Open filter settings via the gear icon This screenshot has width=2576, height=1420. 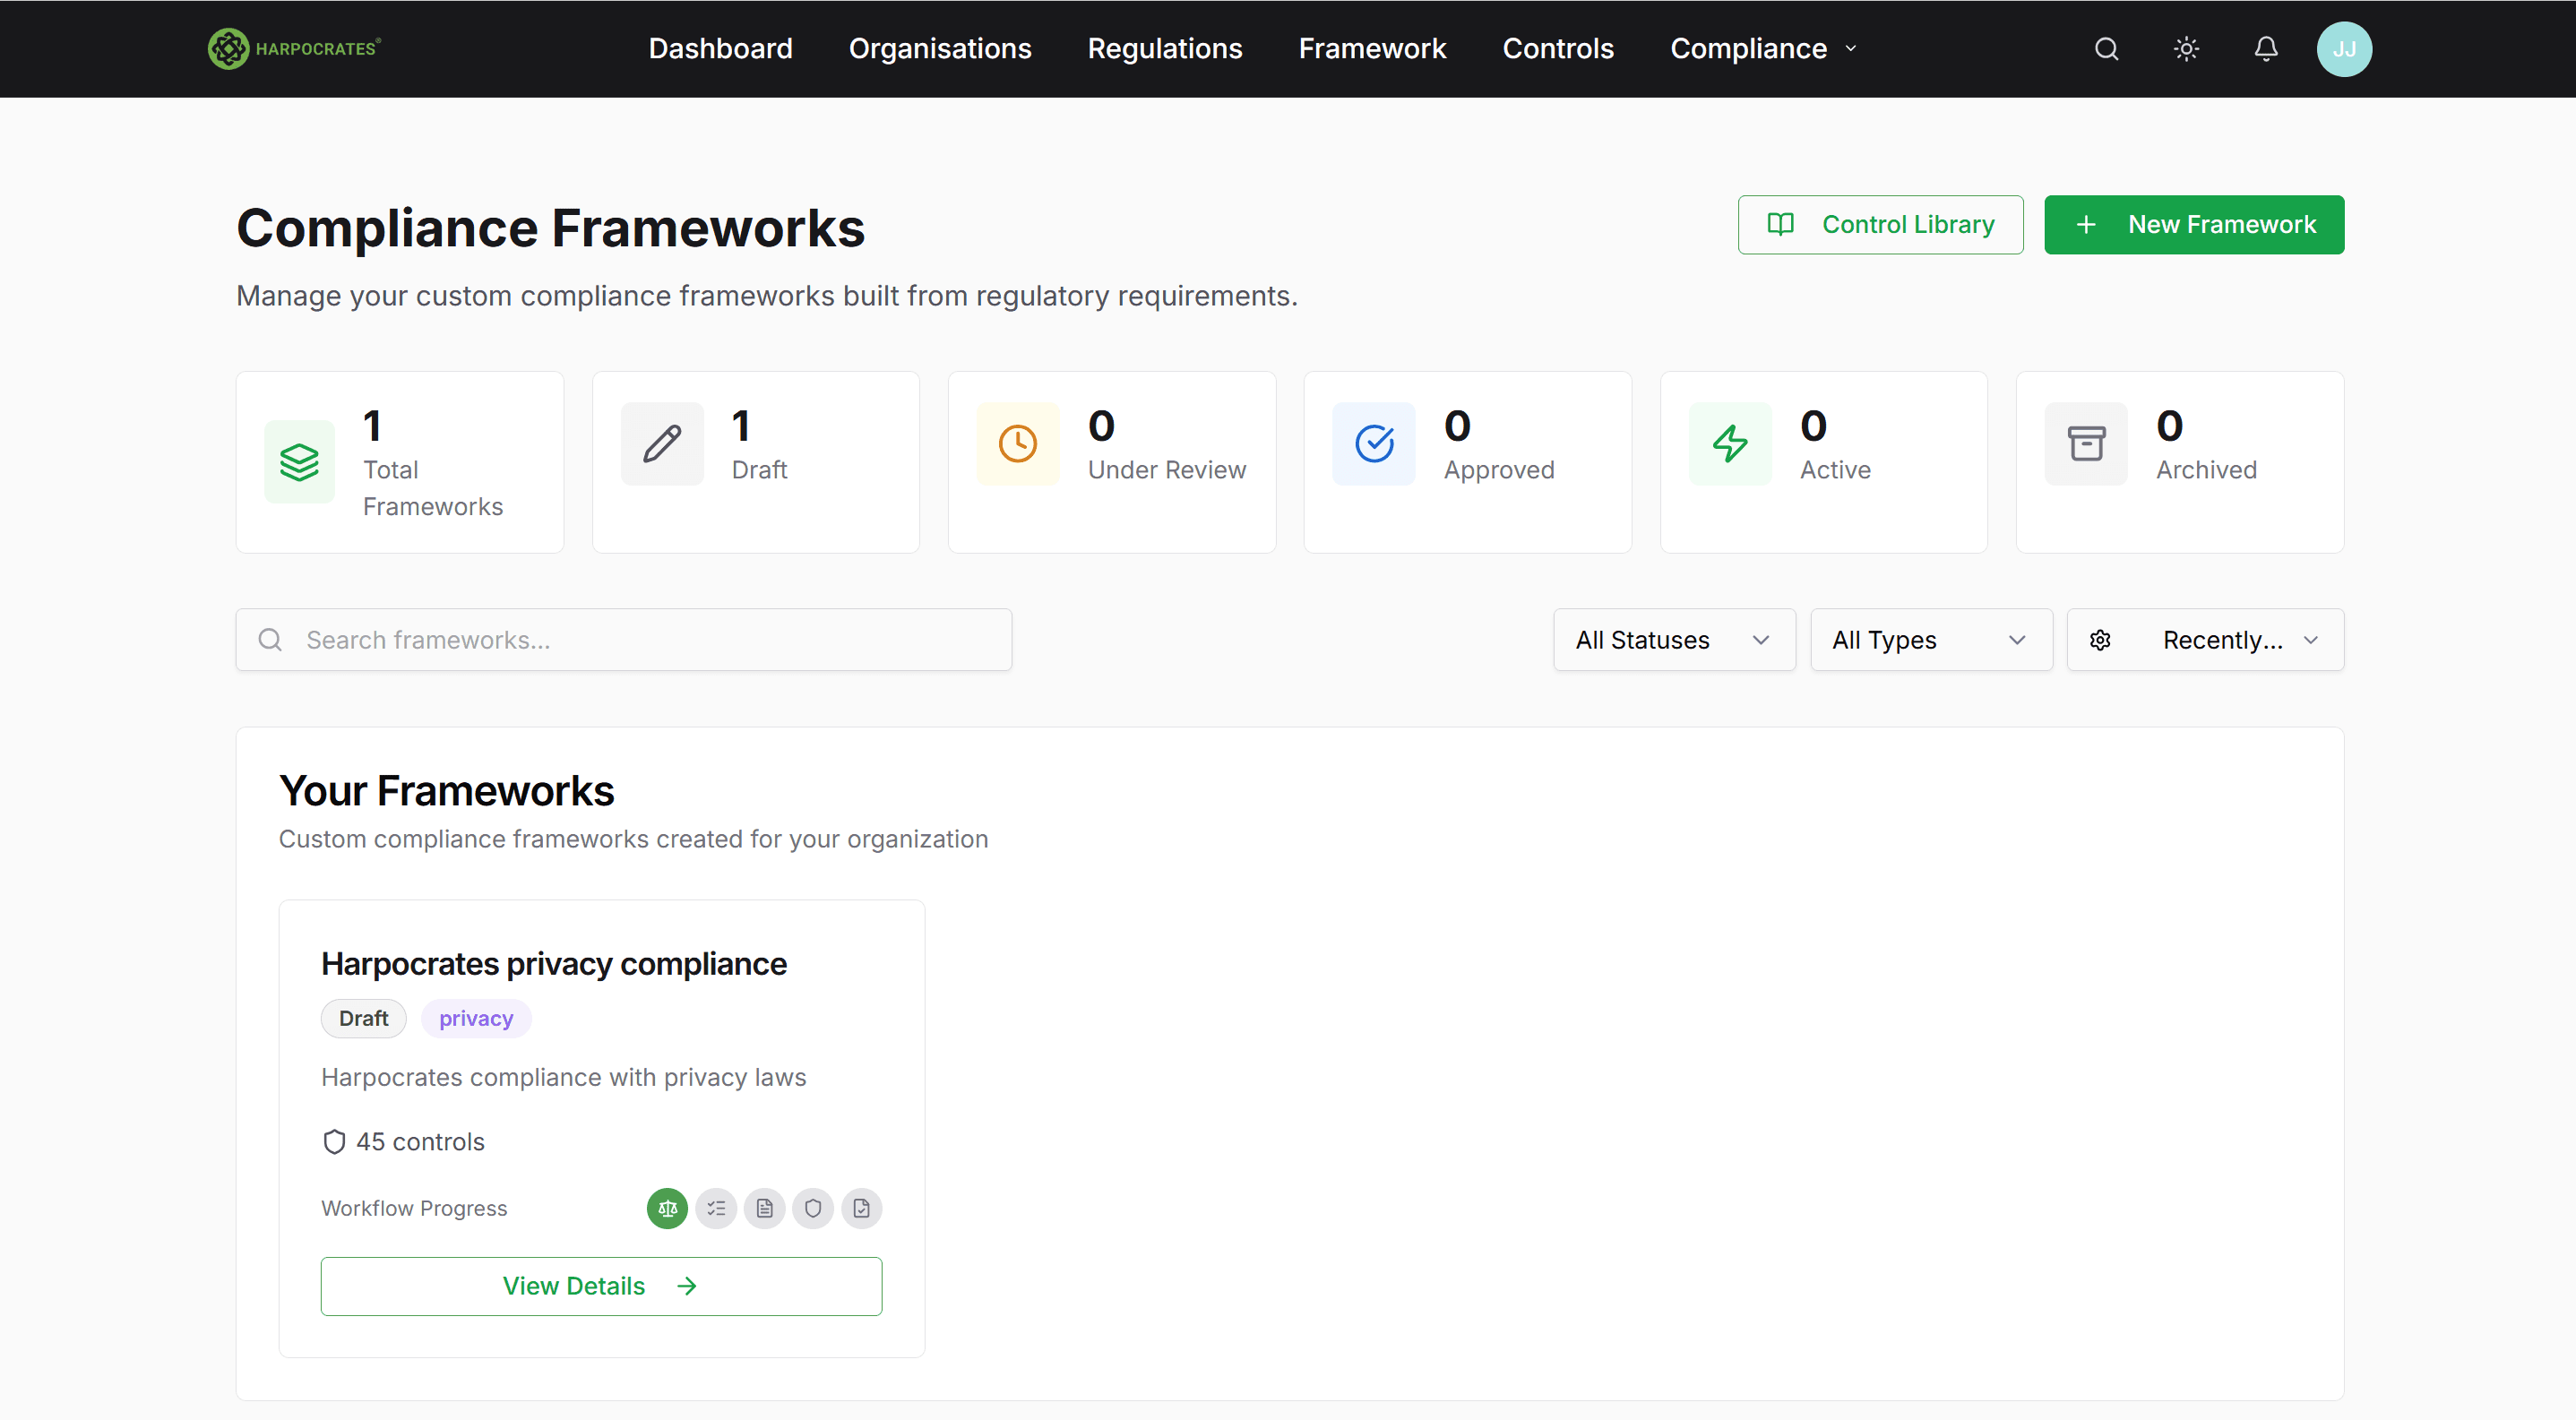point(2100,639)
